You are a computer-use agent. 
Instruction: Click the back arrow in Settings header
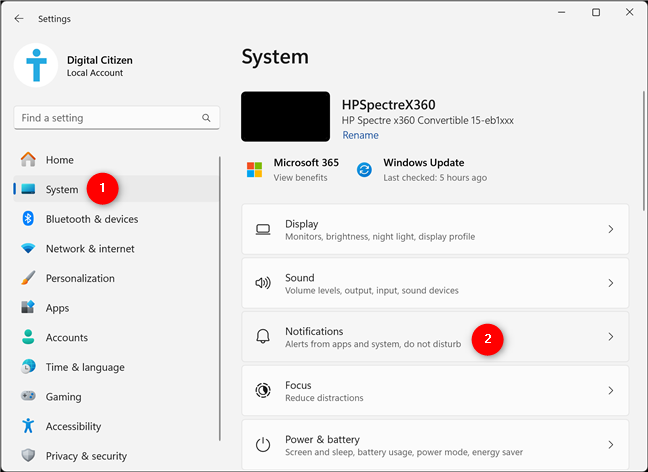(x=19, y=19)
